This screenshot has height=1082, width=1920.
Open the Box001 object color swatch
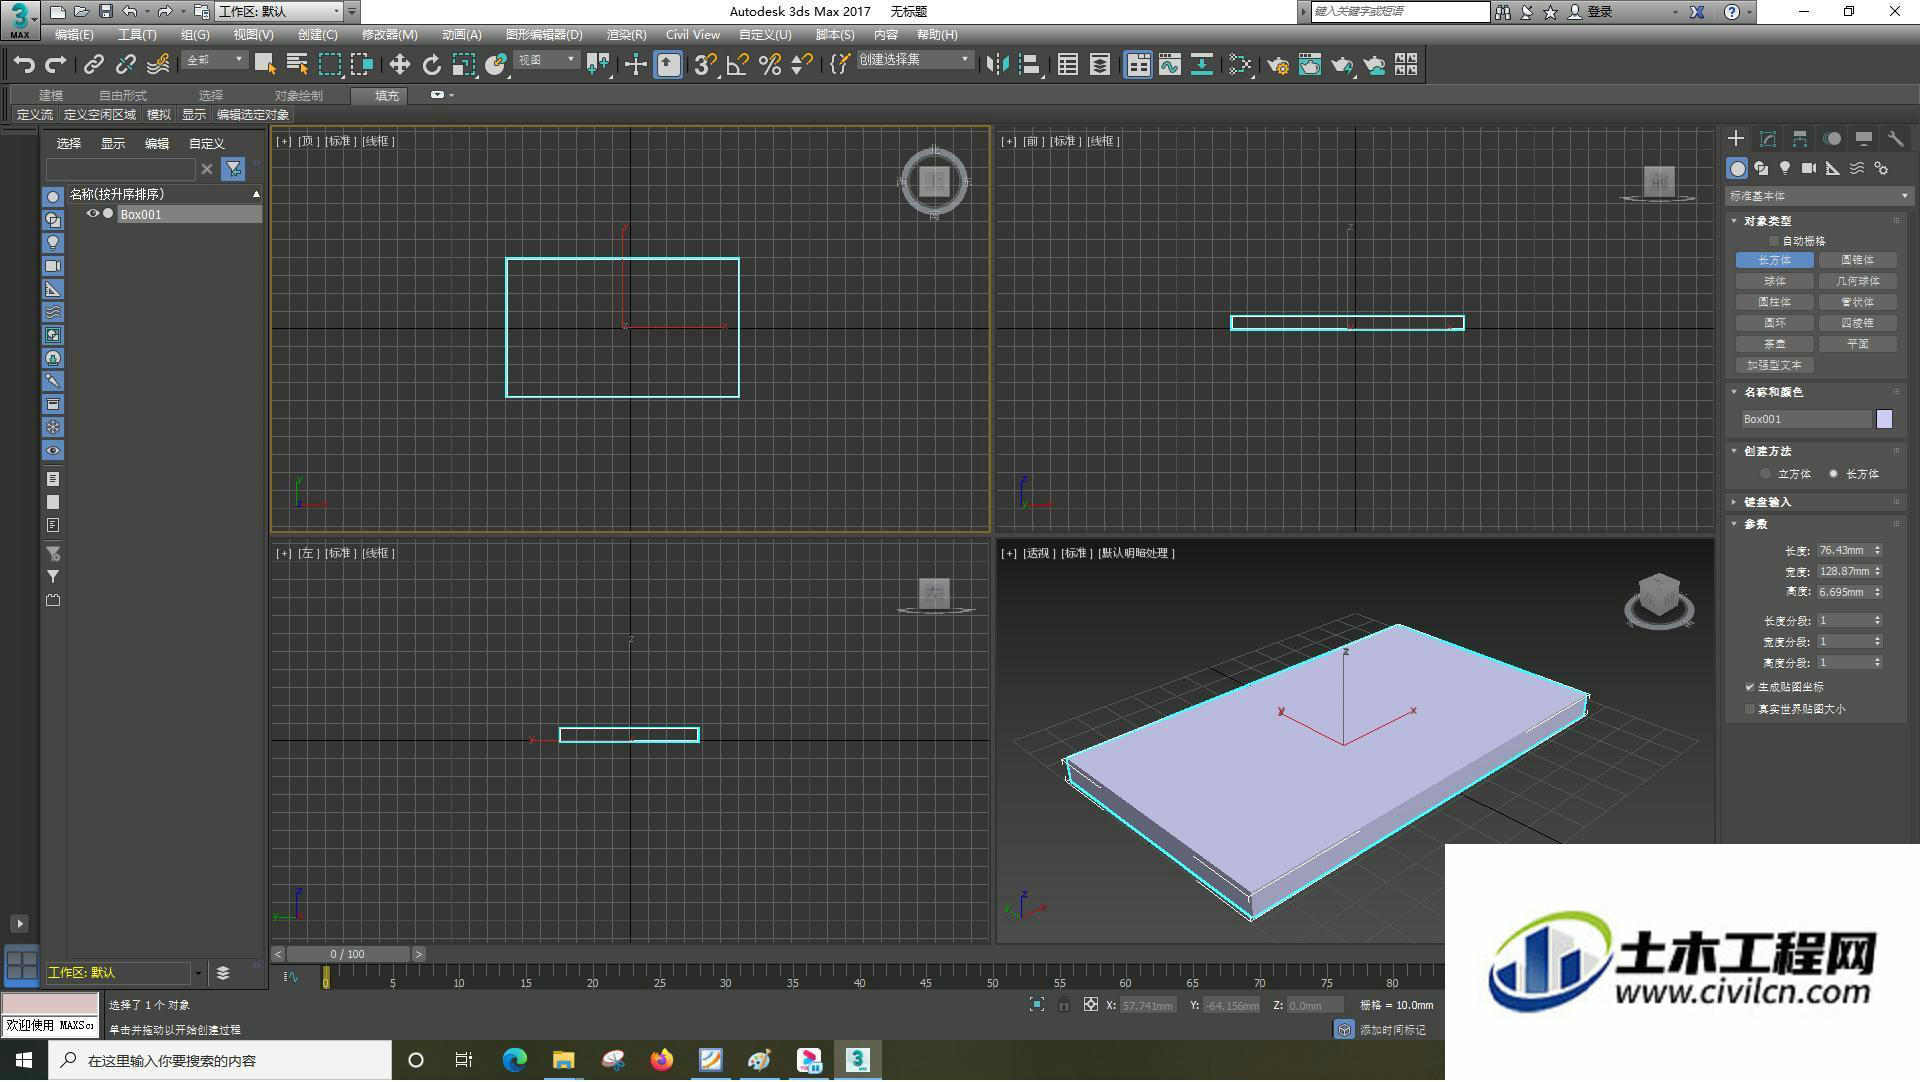1884,420
